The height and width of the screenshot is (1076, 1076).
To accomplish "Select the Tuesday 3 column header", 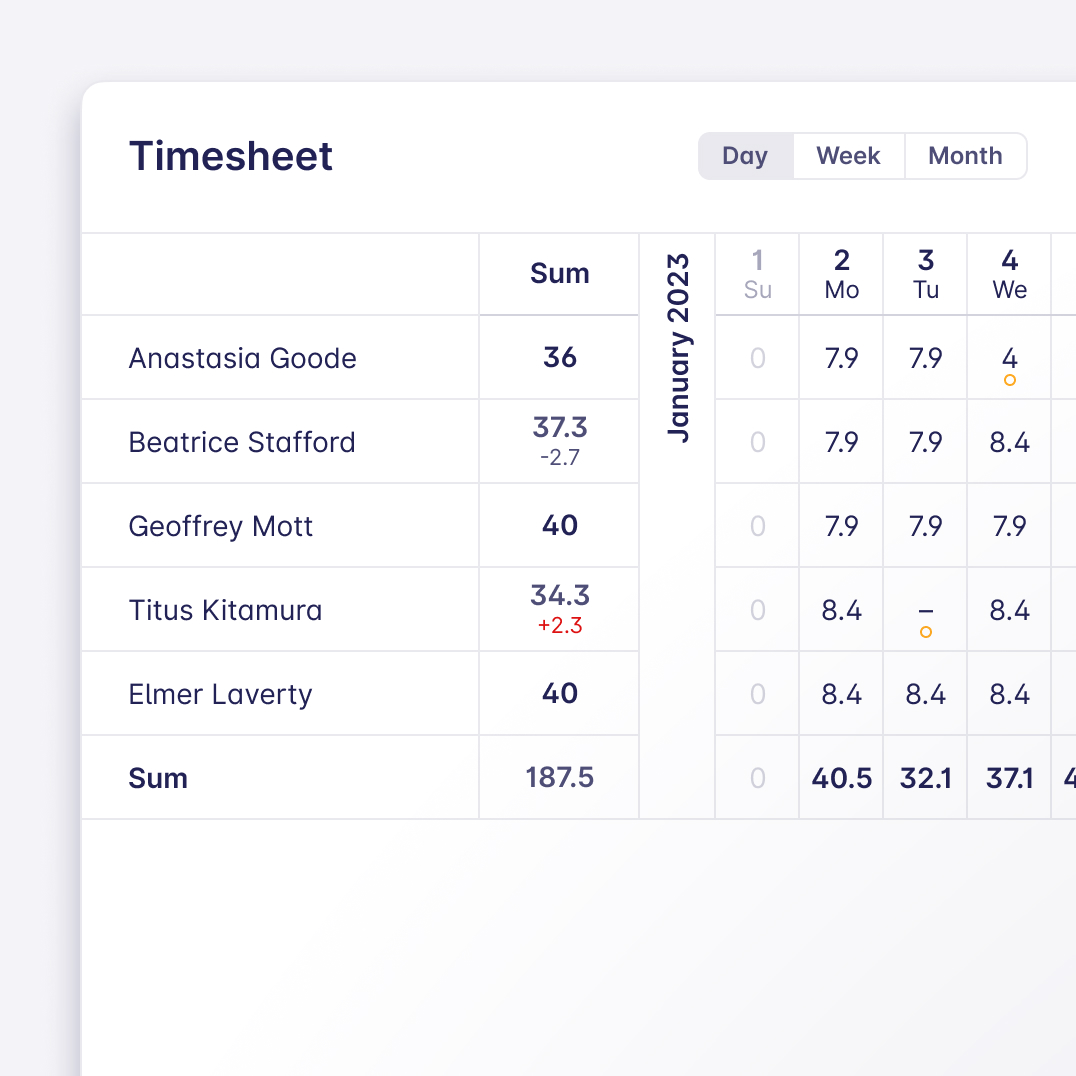I will pos(925,274).
